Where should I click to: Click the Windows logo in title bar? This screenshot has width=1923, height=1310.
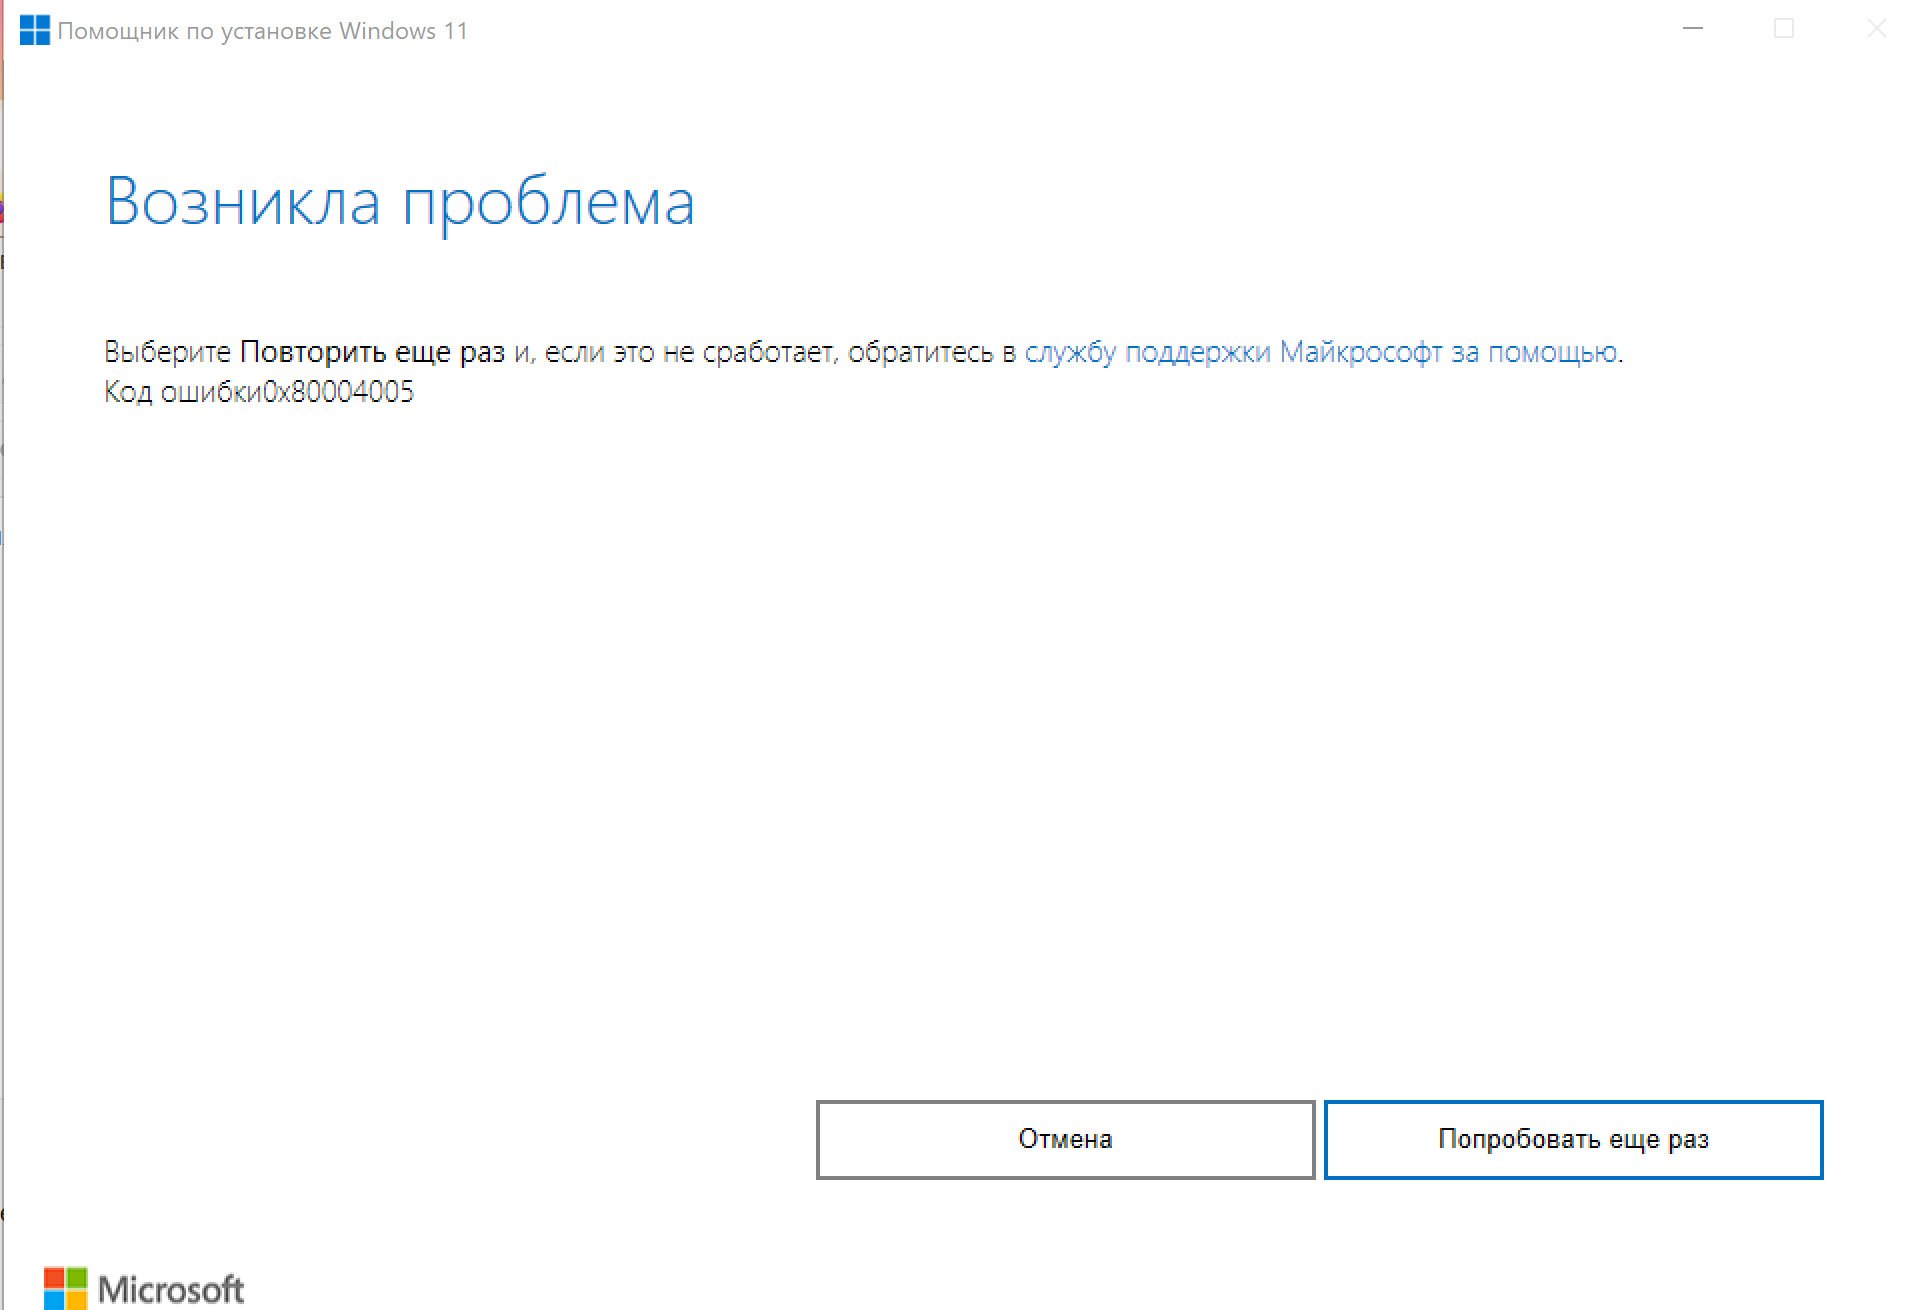click(x=34, y=30)
